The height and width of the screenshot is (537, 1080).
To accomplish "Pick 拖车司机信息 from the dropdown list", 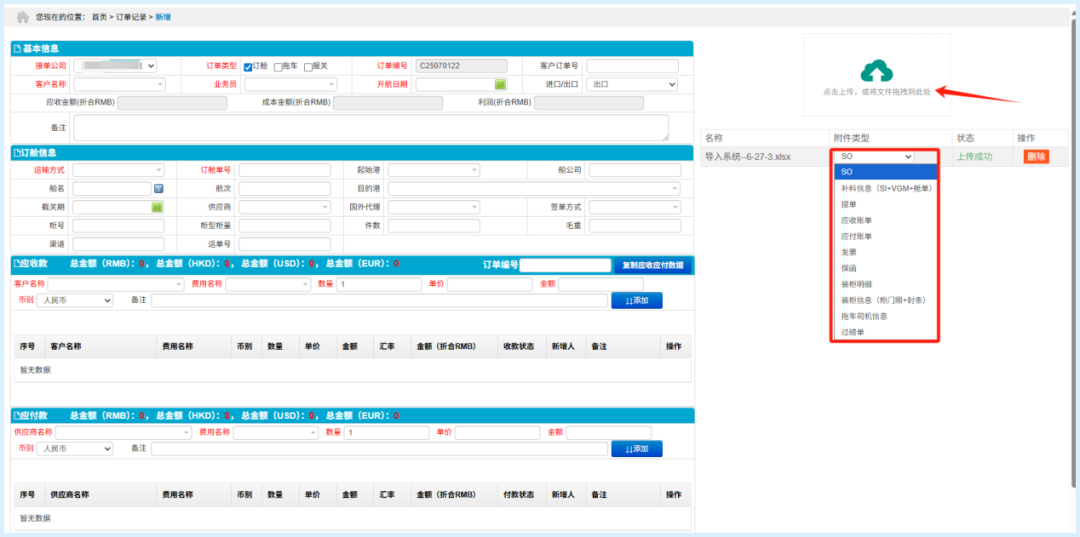I will (x=863, y=316).
